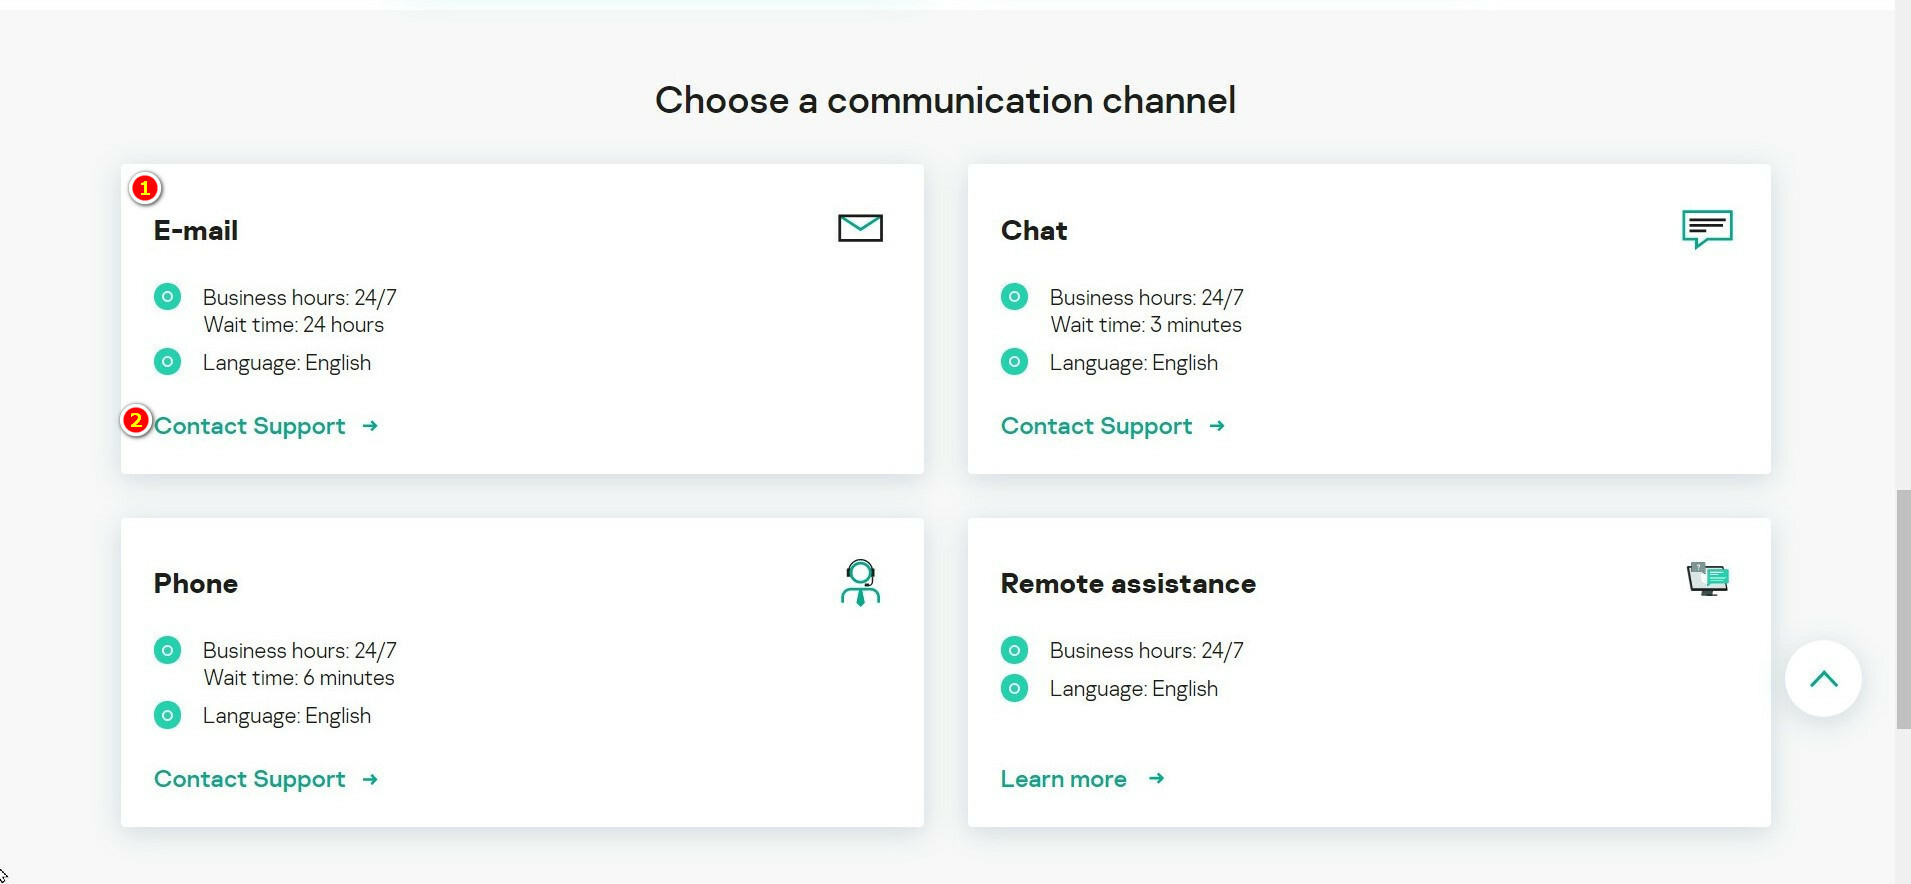The image size is (1911, 884).
Task: Click arrow next to E-mail Contact Support
Action: [370, 426]
